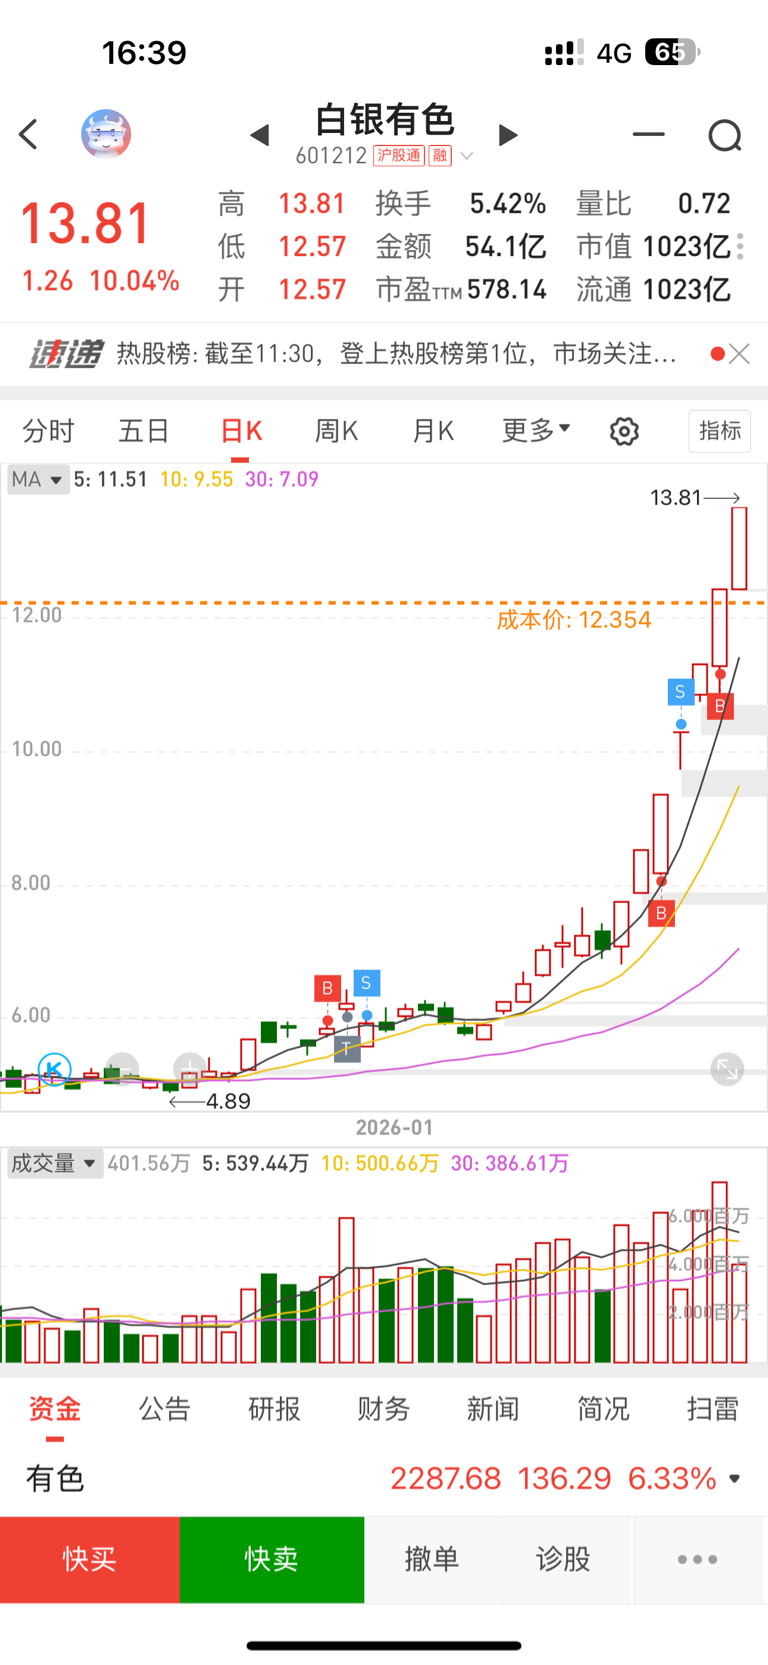Select the 周K chart tab
Viewport: 768px width, 1665px height.
pos(336,432)
